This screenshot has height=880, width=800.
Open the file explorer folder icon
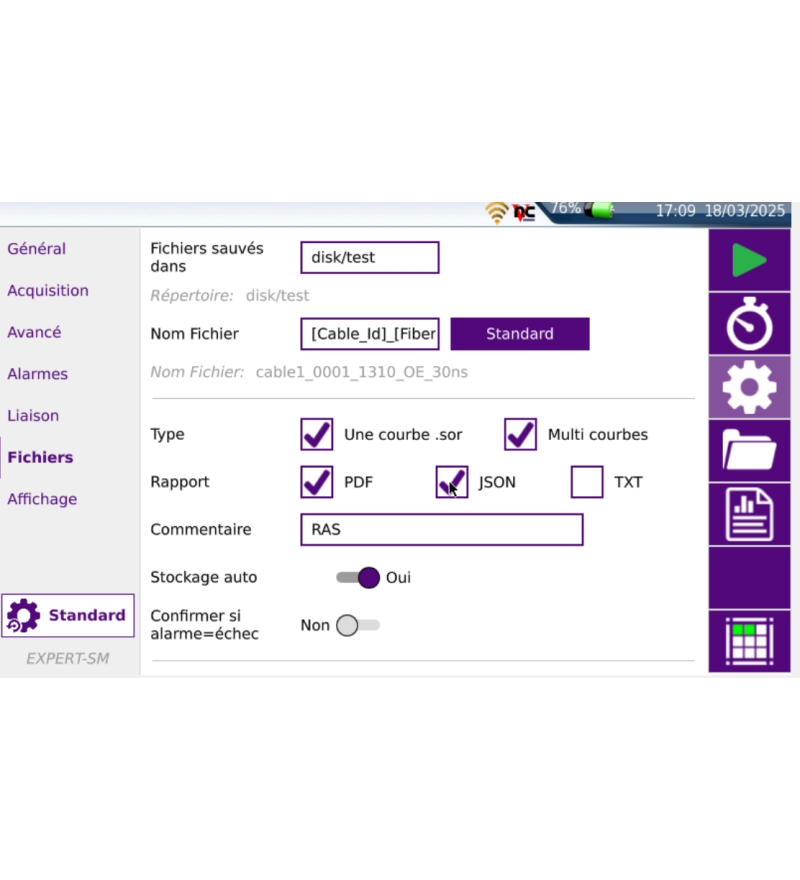point(748,451)
